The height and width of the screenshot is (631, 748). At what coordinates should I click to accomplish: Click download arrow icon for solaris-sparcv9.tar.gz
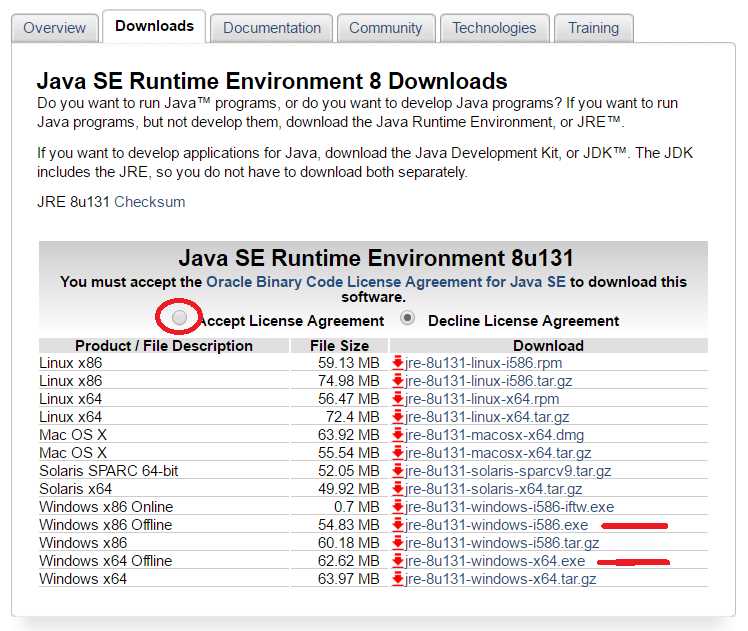[397, 471]
